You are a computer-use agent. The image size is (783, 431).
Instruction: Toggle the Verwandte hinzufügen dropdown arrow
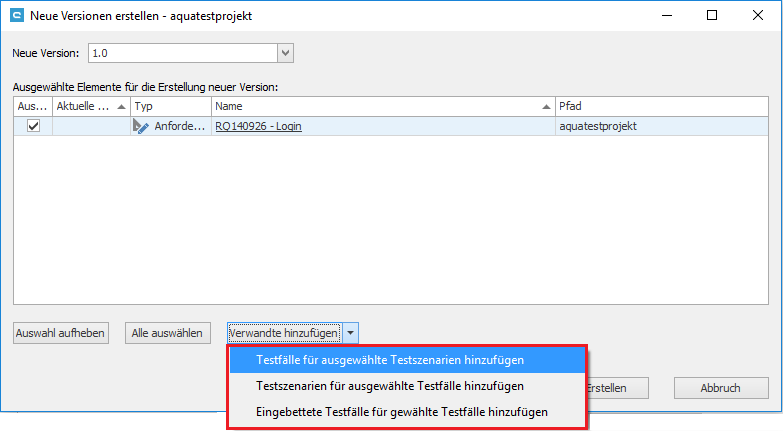350,333
